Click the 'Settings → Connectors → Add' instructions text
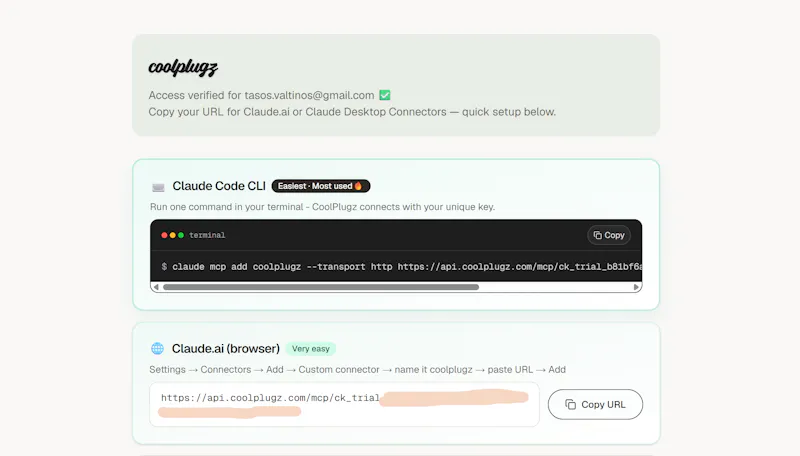The height and width of the screenshot is (456, 800). tap(358, 369)
